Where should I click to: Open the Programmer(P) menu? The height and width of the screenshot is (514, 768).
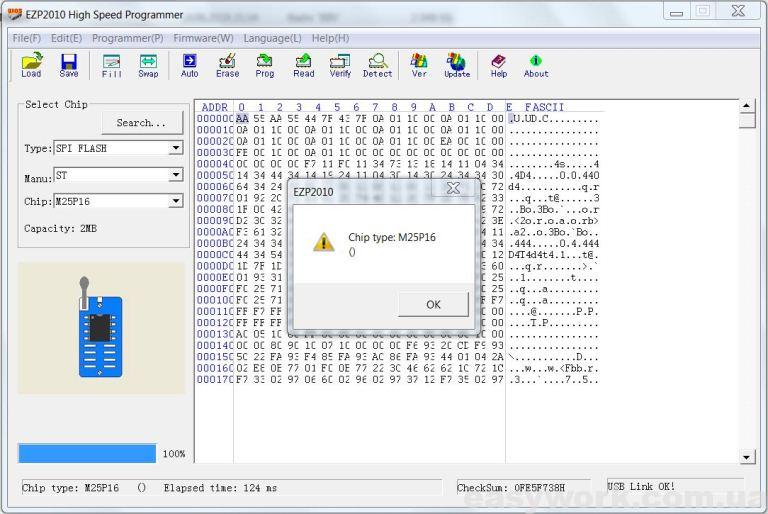tap(127, 38)
